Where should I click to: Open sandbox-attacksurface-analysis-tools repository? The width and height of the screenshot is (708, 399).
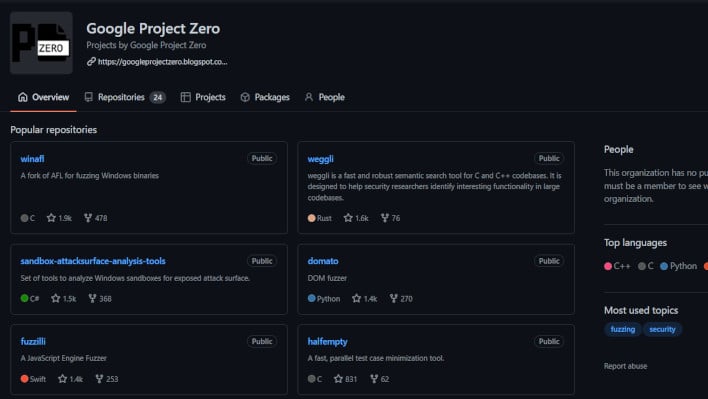tap(93, 261)
